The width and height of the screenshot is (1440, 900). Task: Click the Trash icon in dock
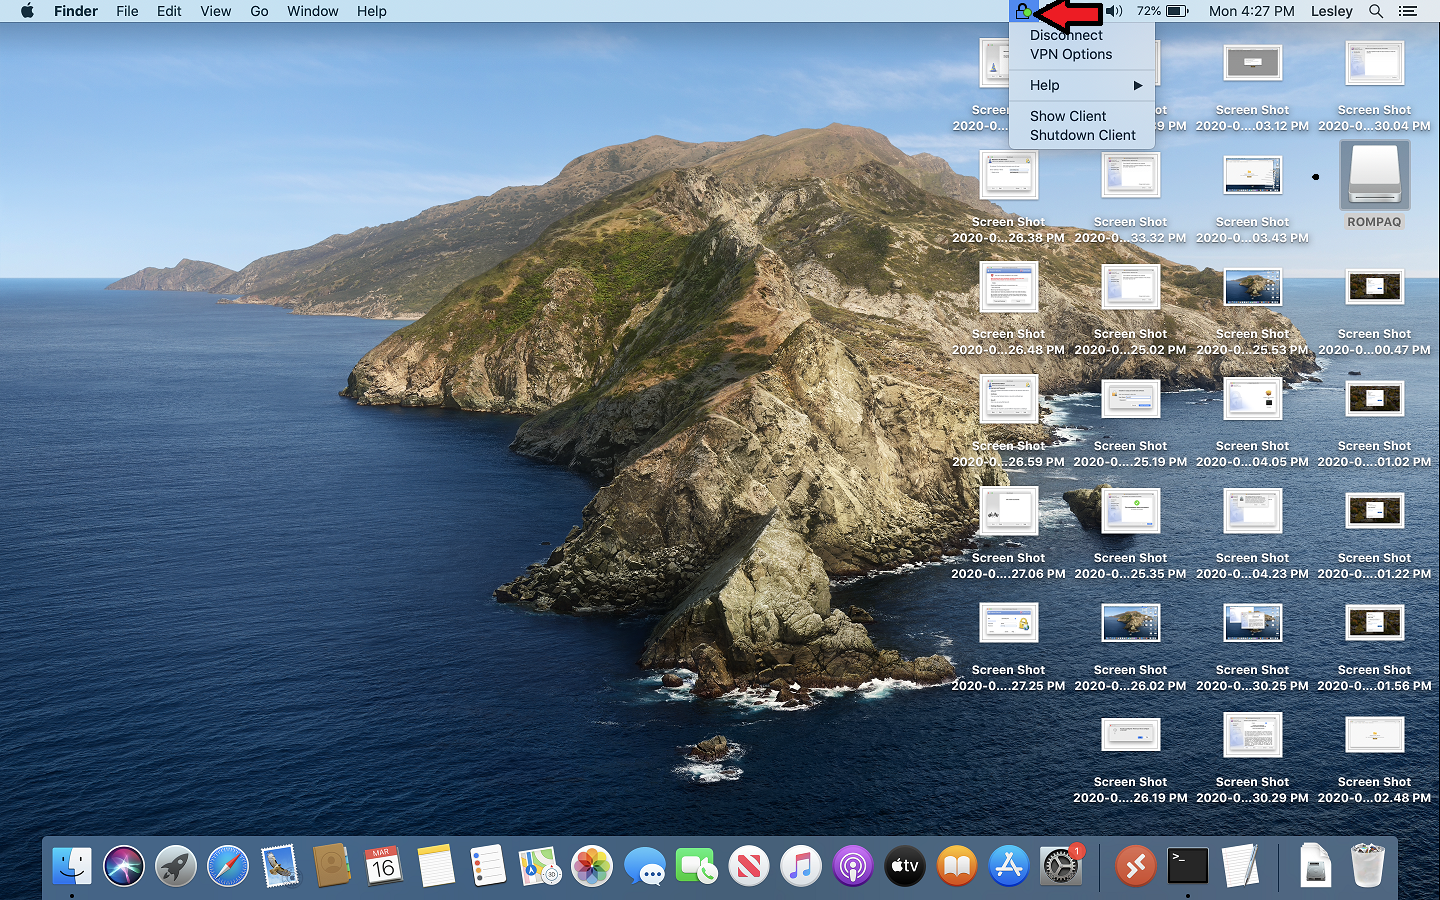click(x=1367, y=866)
